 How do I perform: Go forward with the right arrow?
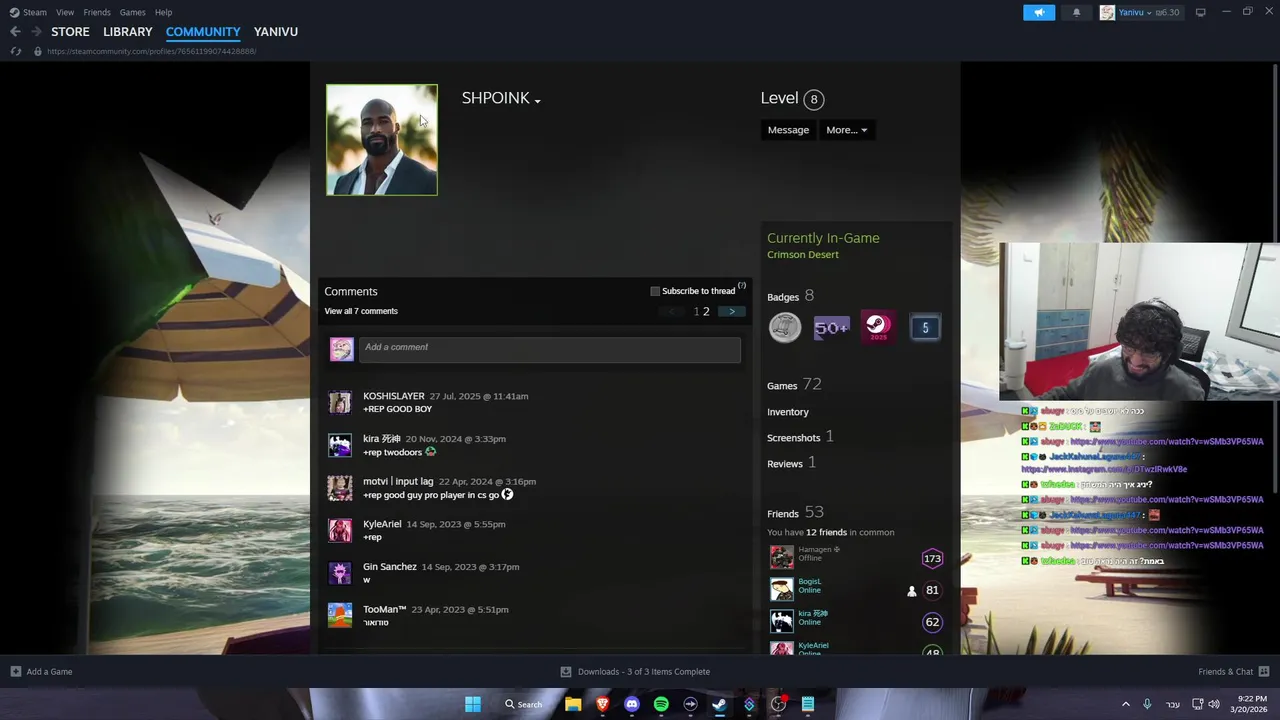tap(36, 32)
